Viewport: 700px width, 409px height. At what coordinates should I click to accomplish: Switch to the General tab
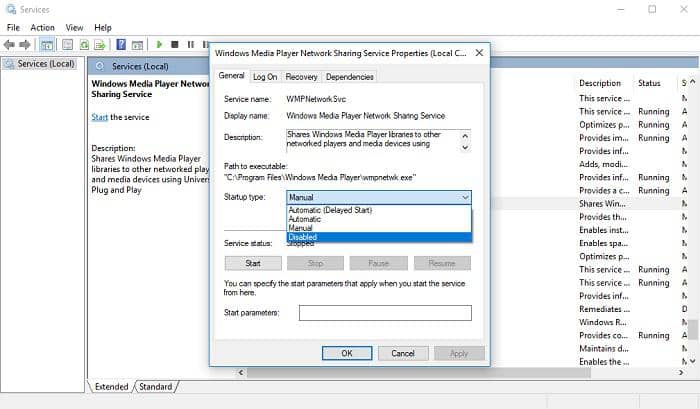pos(231,75)
